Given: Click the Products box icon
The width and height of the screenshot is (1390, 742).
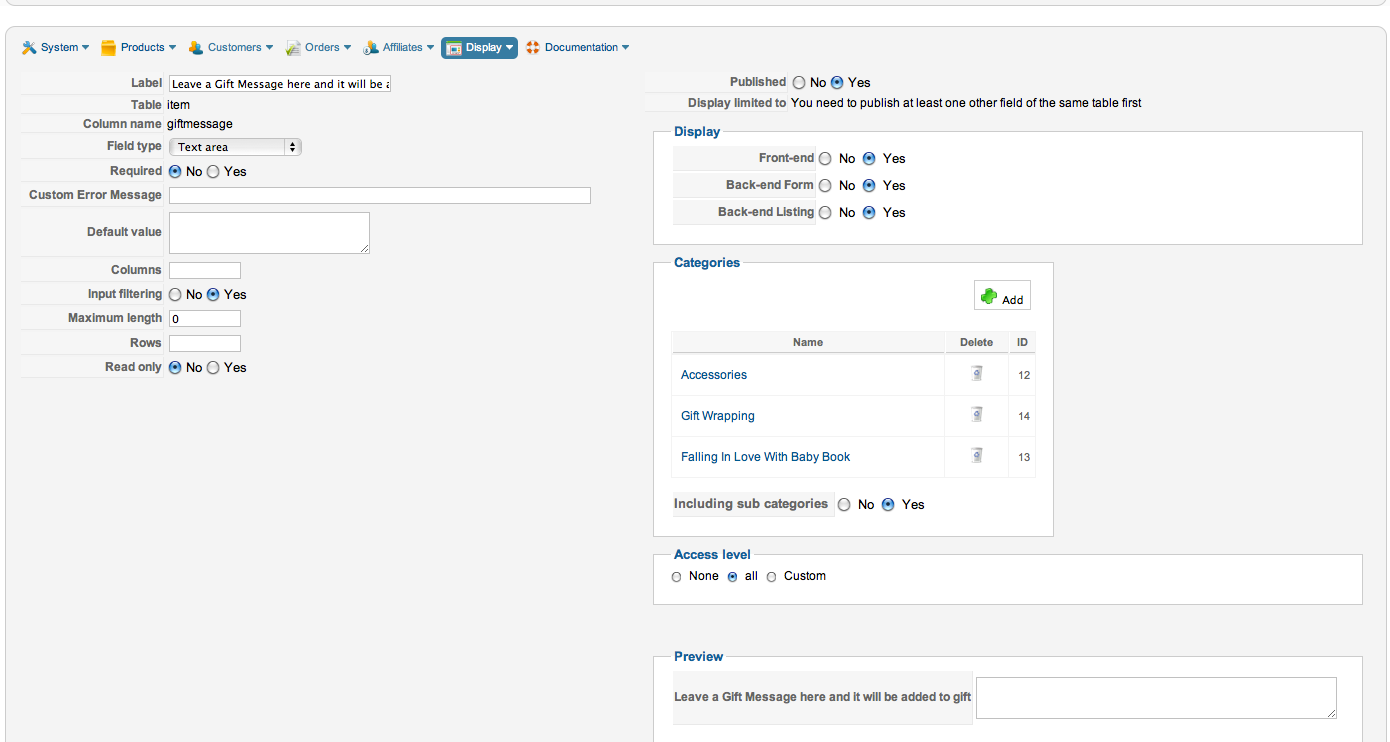Looking at the screenshot, I should (109, 48).
